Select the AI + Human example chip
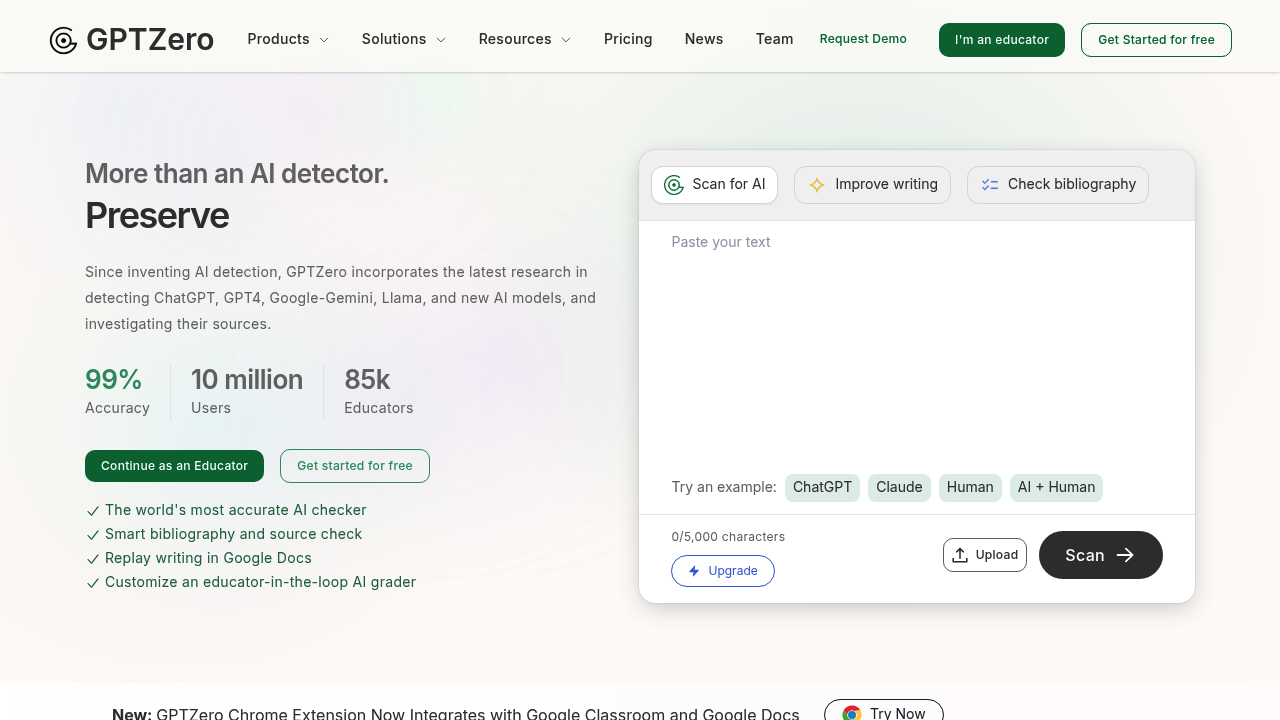The image size is (1280, 720). coord(1056,488)
